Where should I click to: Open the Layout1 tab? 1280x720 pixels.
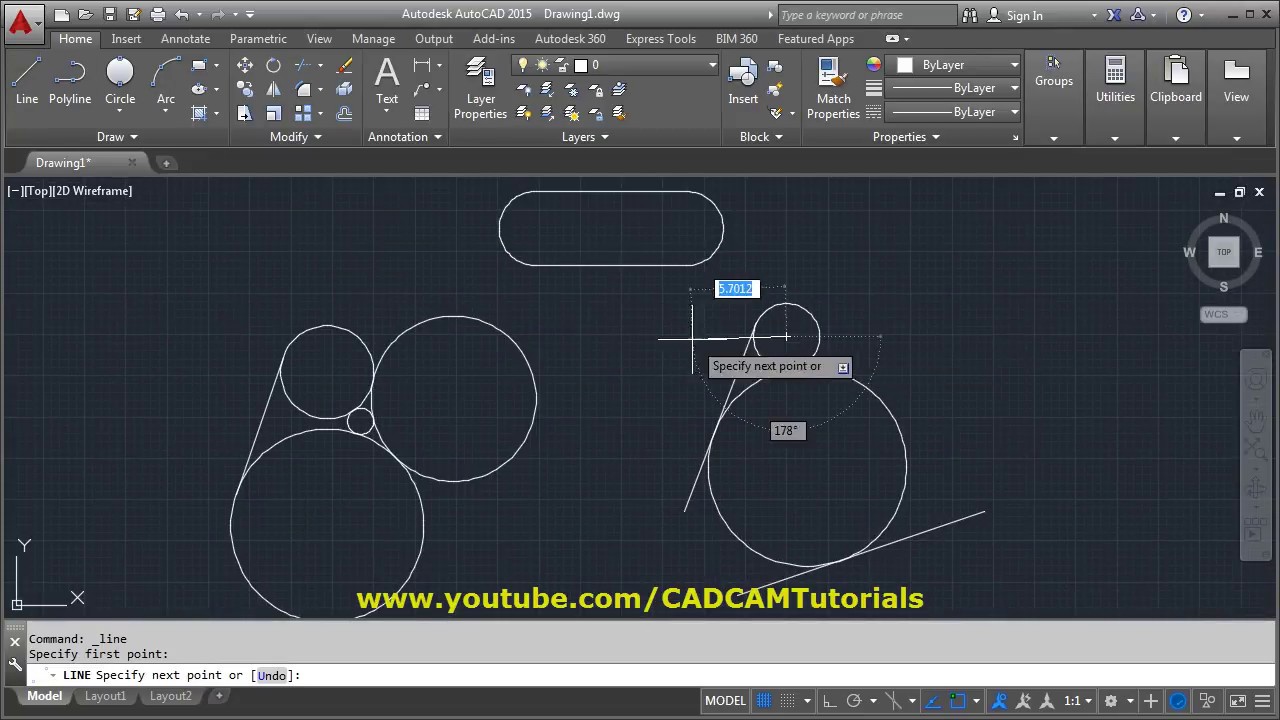pyautogui.click(x=105, y=696)
